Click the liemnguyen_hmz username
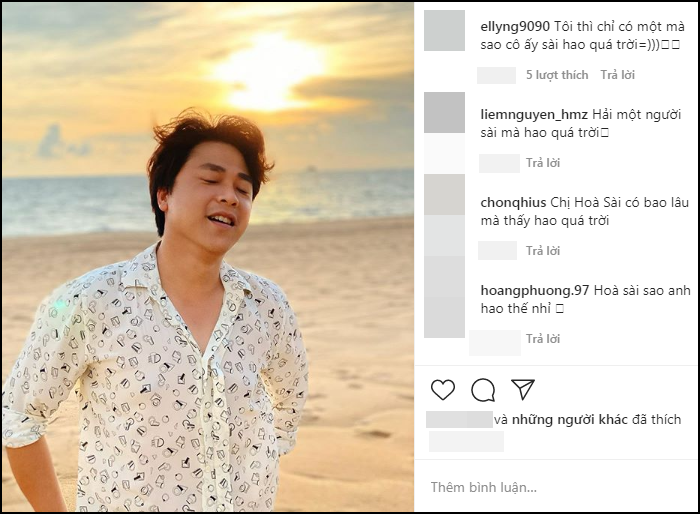700x514 pixels. tap(534, 115)
